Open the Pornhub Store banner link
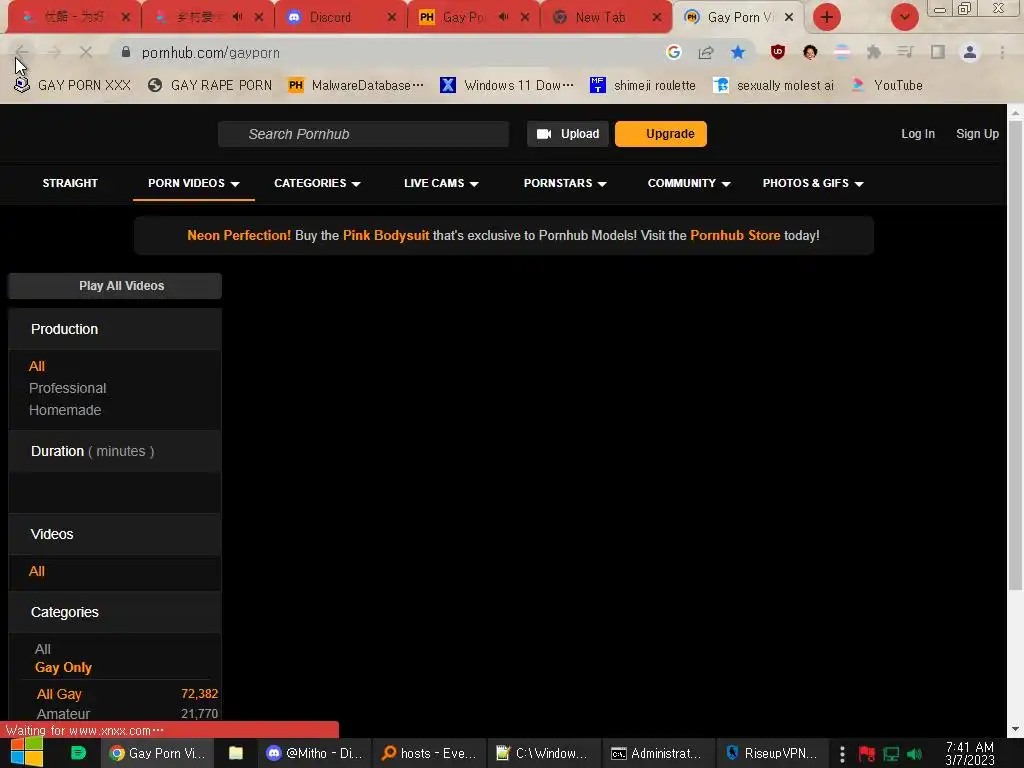 tap(735, 236)
